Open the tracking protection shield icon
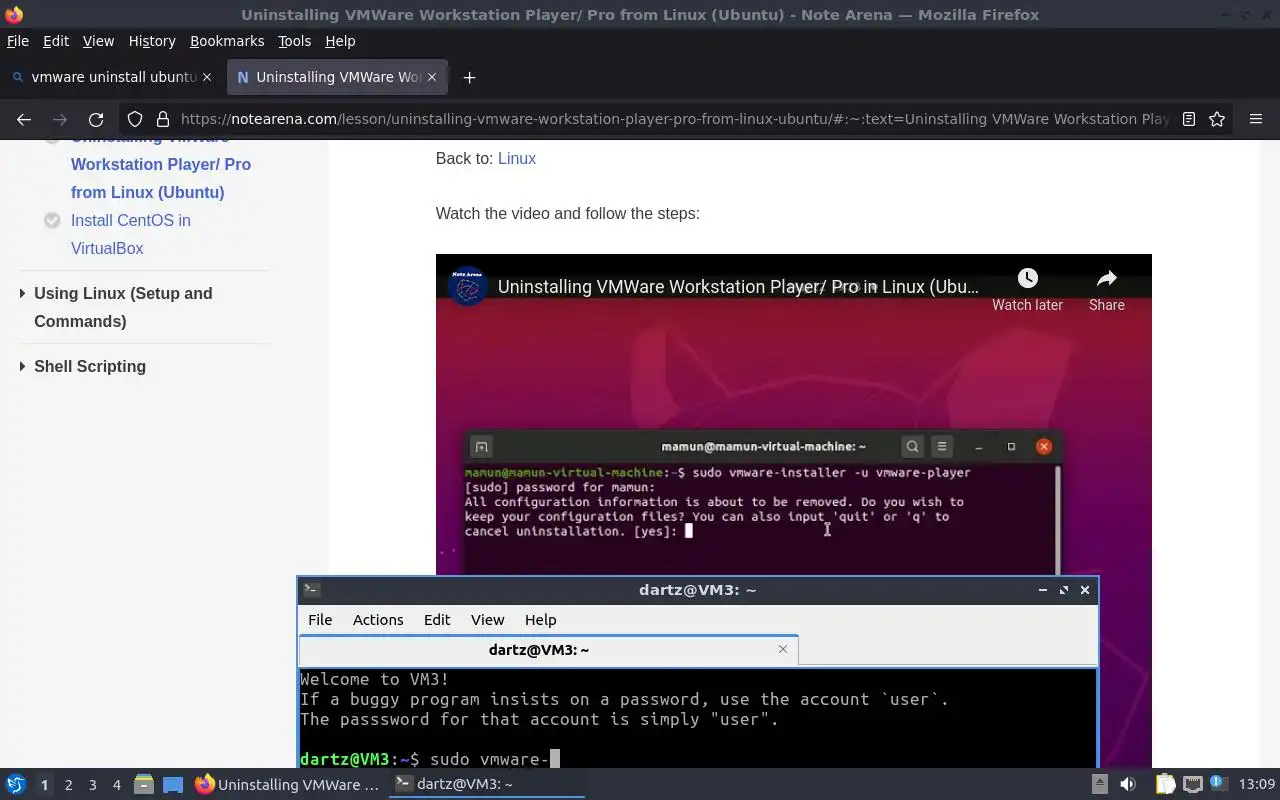Image resolution: width=1280 pixels, height=800 pixels. (x=135, y=119)
